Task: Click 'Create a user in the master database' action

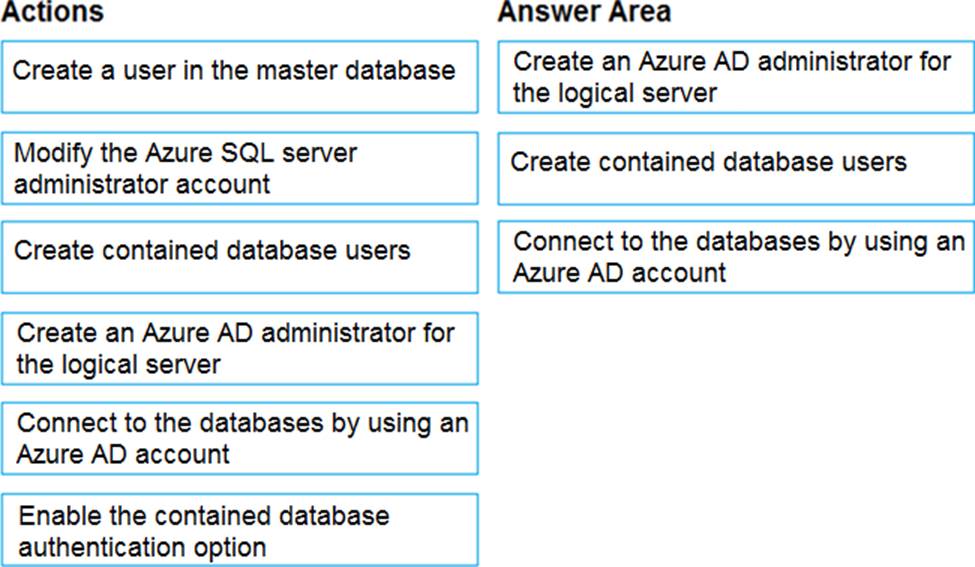Action: click(239, 77)
